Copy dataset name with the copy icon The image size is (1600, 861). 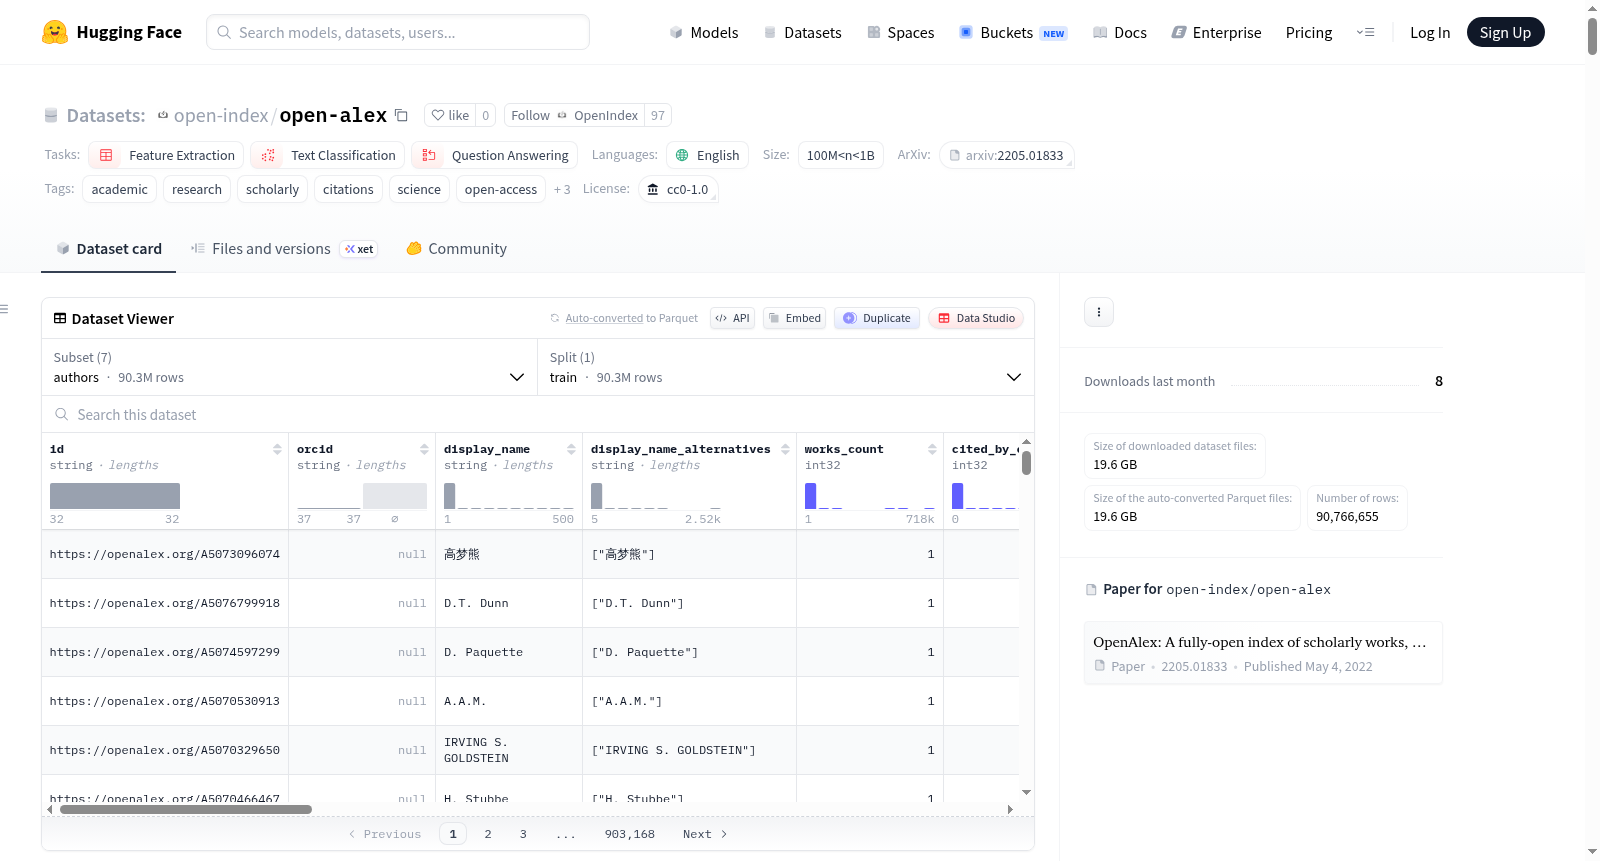click(x=401, y=115)
